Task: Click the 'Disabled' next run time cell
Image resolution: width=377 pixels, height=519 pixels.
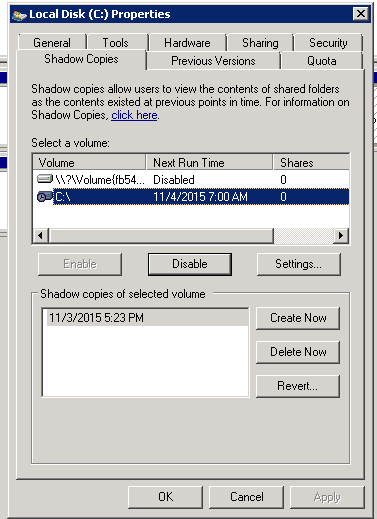Action: (174, 180)
